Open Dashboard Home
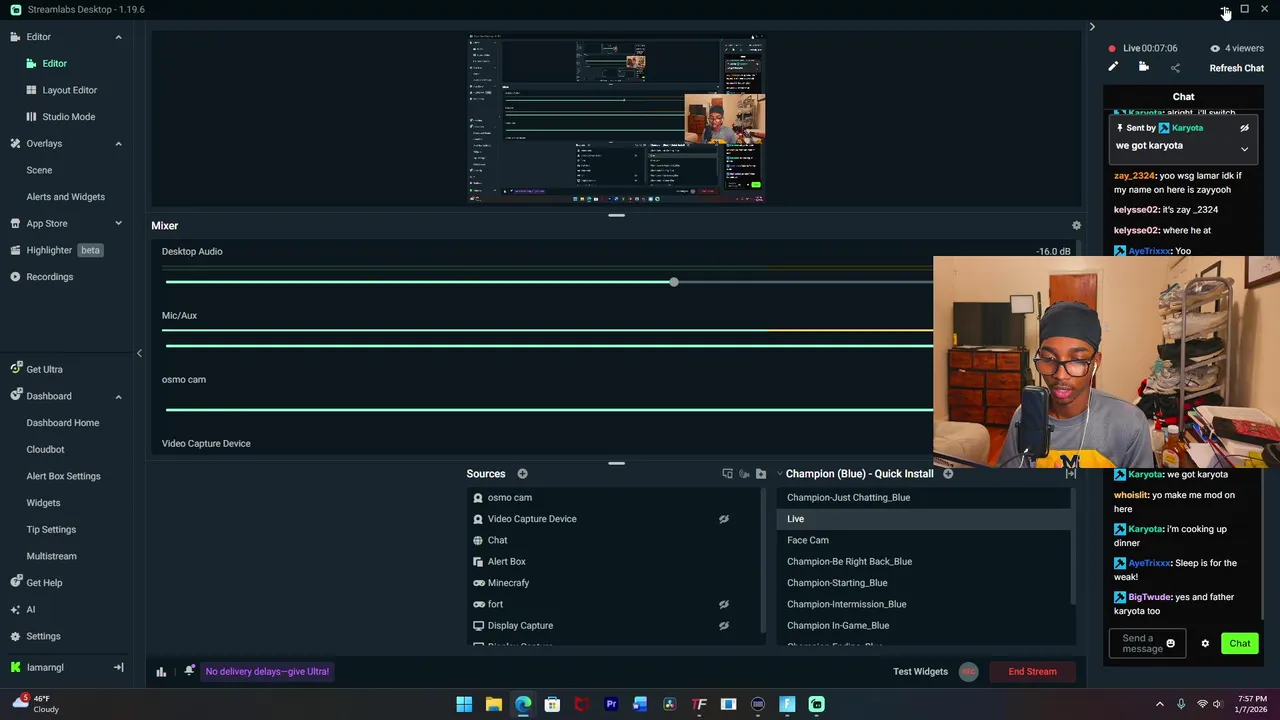This screenshot has height=720, width=1280. coord(63,423)
